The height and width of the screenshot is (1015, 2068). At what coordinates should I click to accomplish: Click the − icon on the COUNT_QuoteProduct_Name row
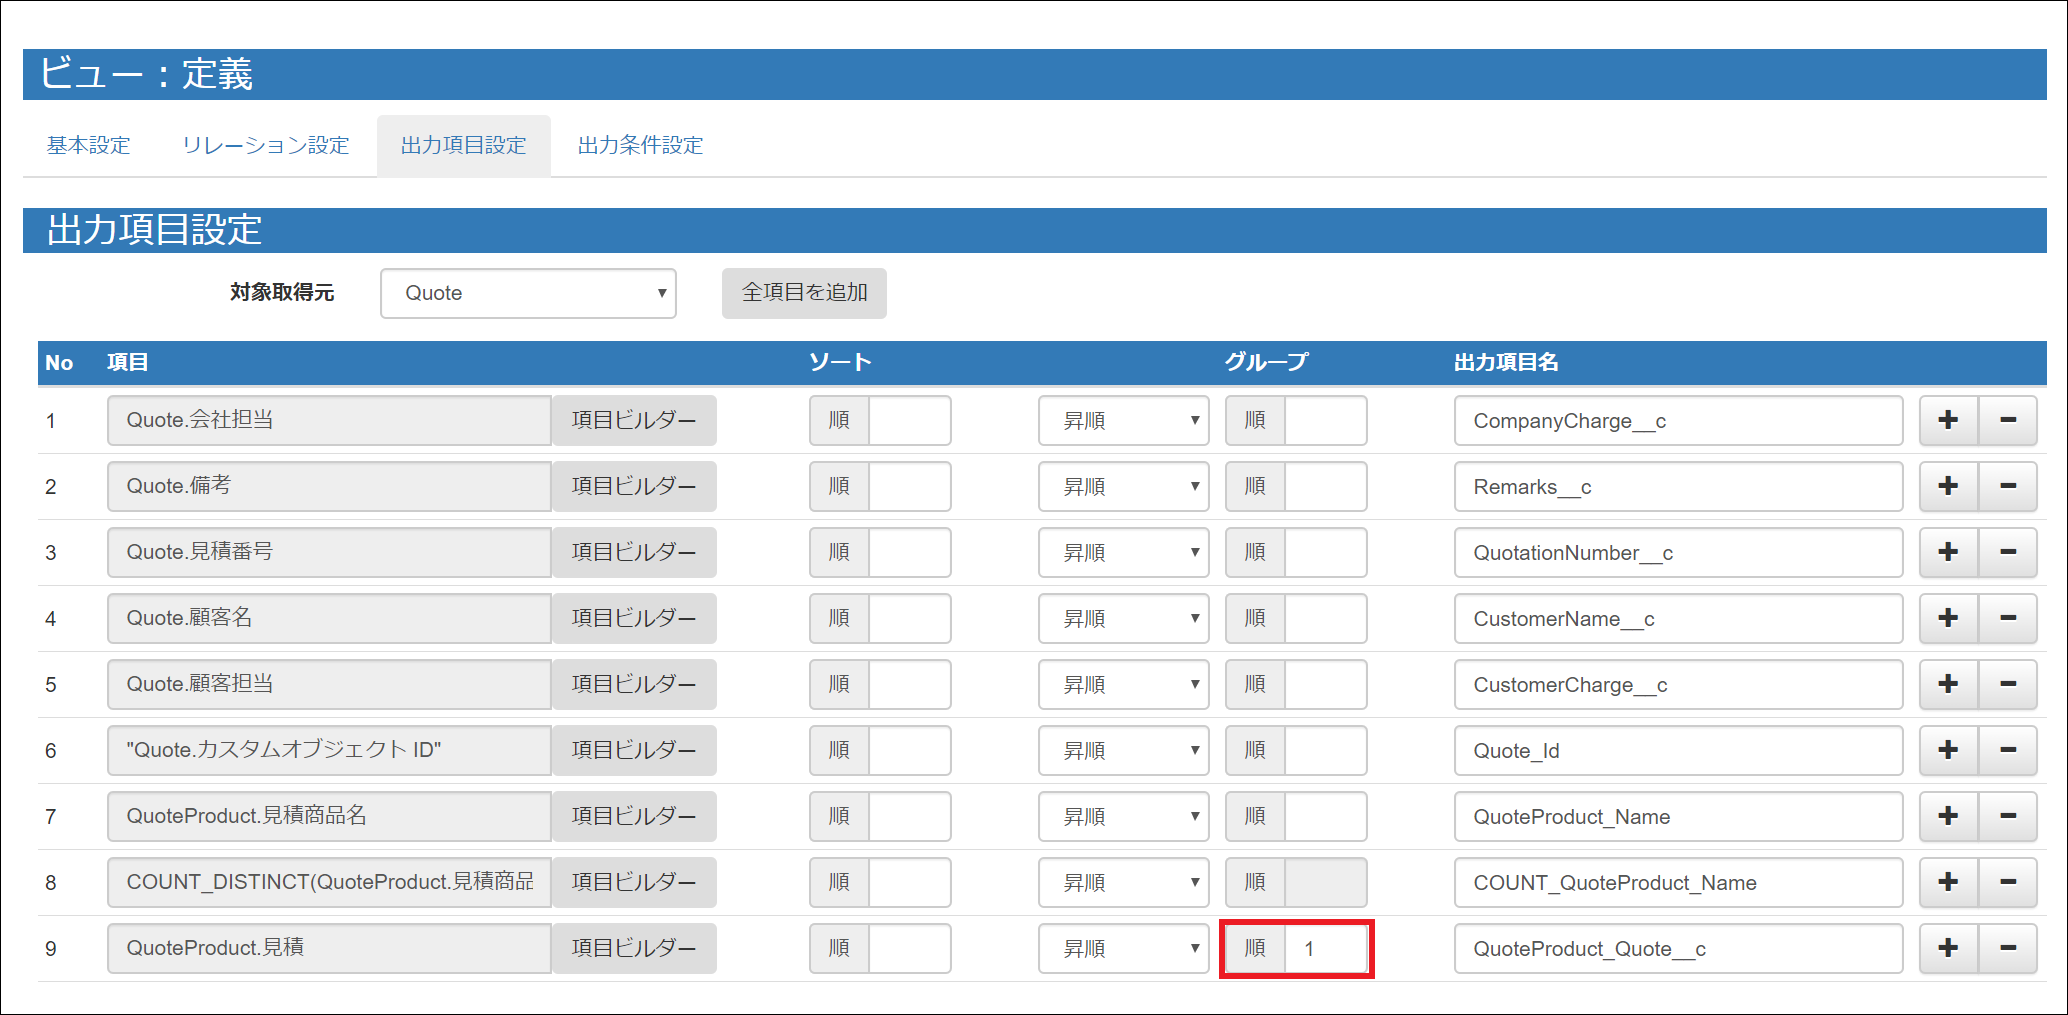tap(2009, 882)
